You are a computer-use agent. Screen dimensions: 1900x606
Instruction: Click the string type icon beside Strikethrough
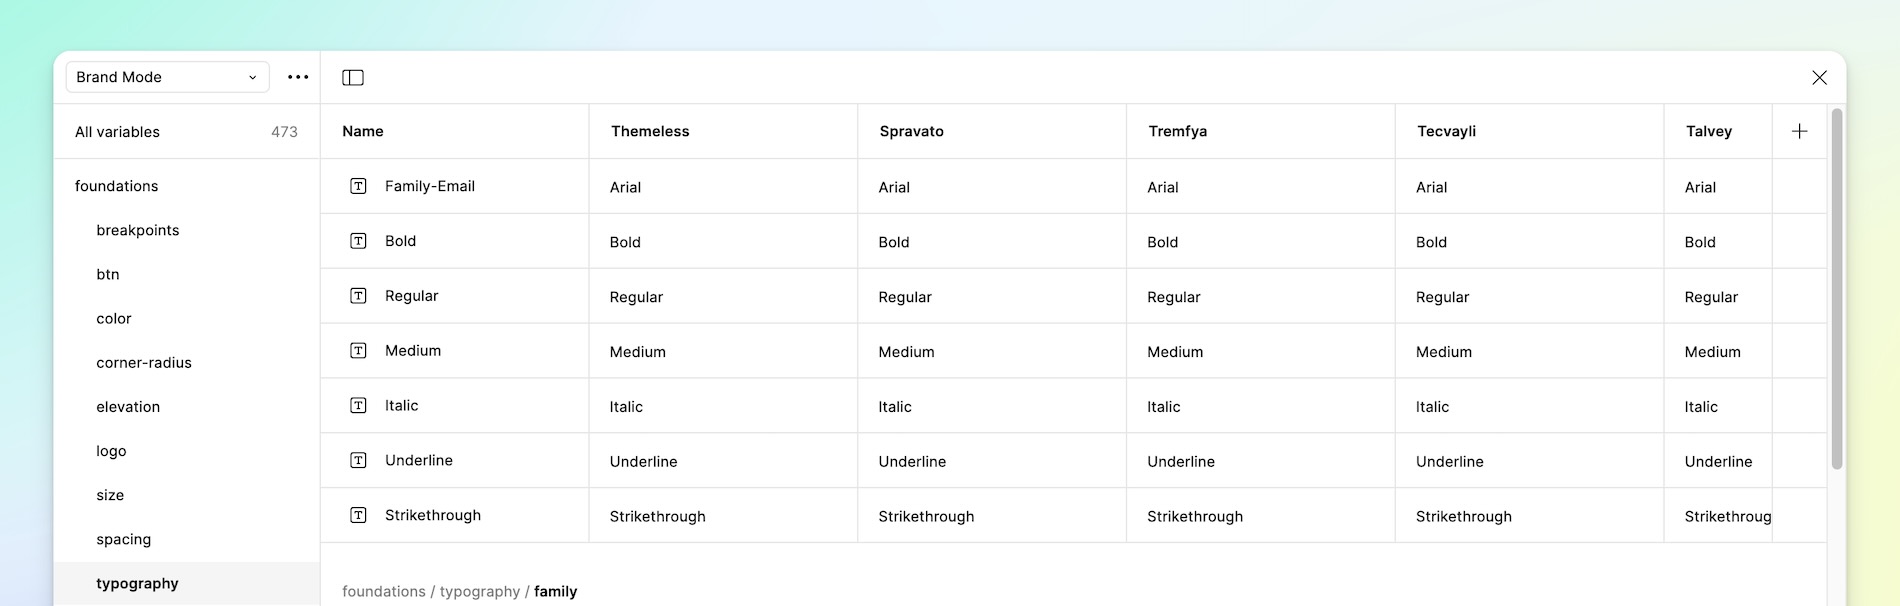pyautogui.click(x=358, y=515)
